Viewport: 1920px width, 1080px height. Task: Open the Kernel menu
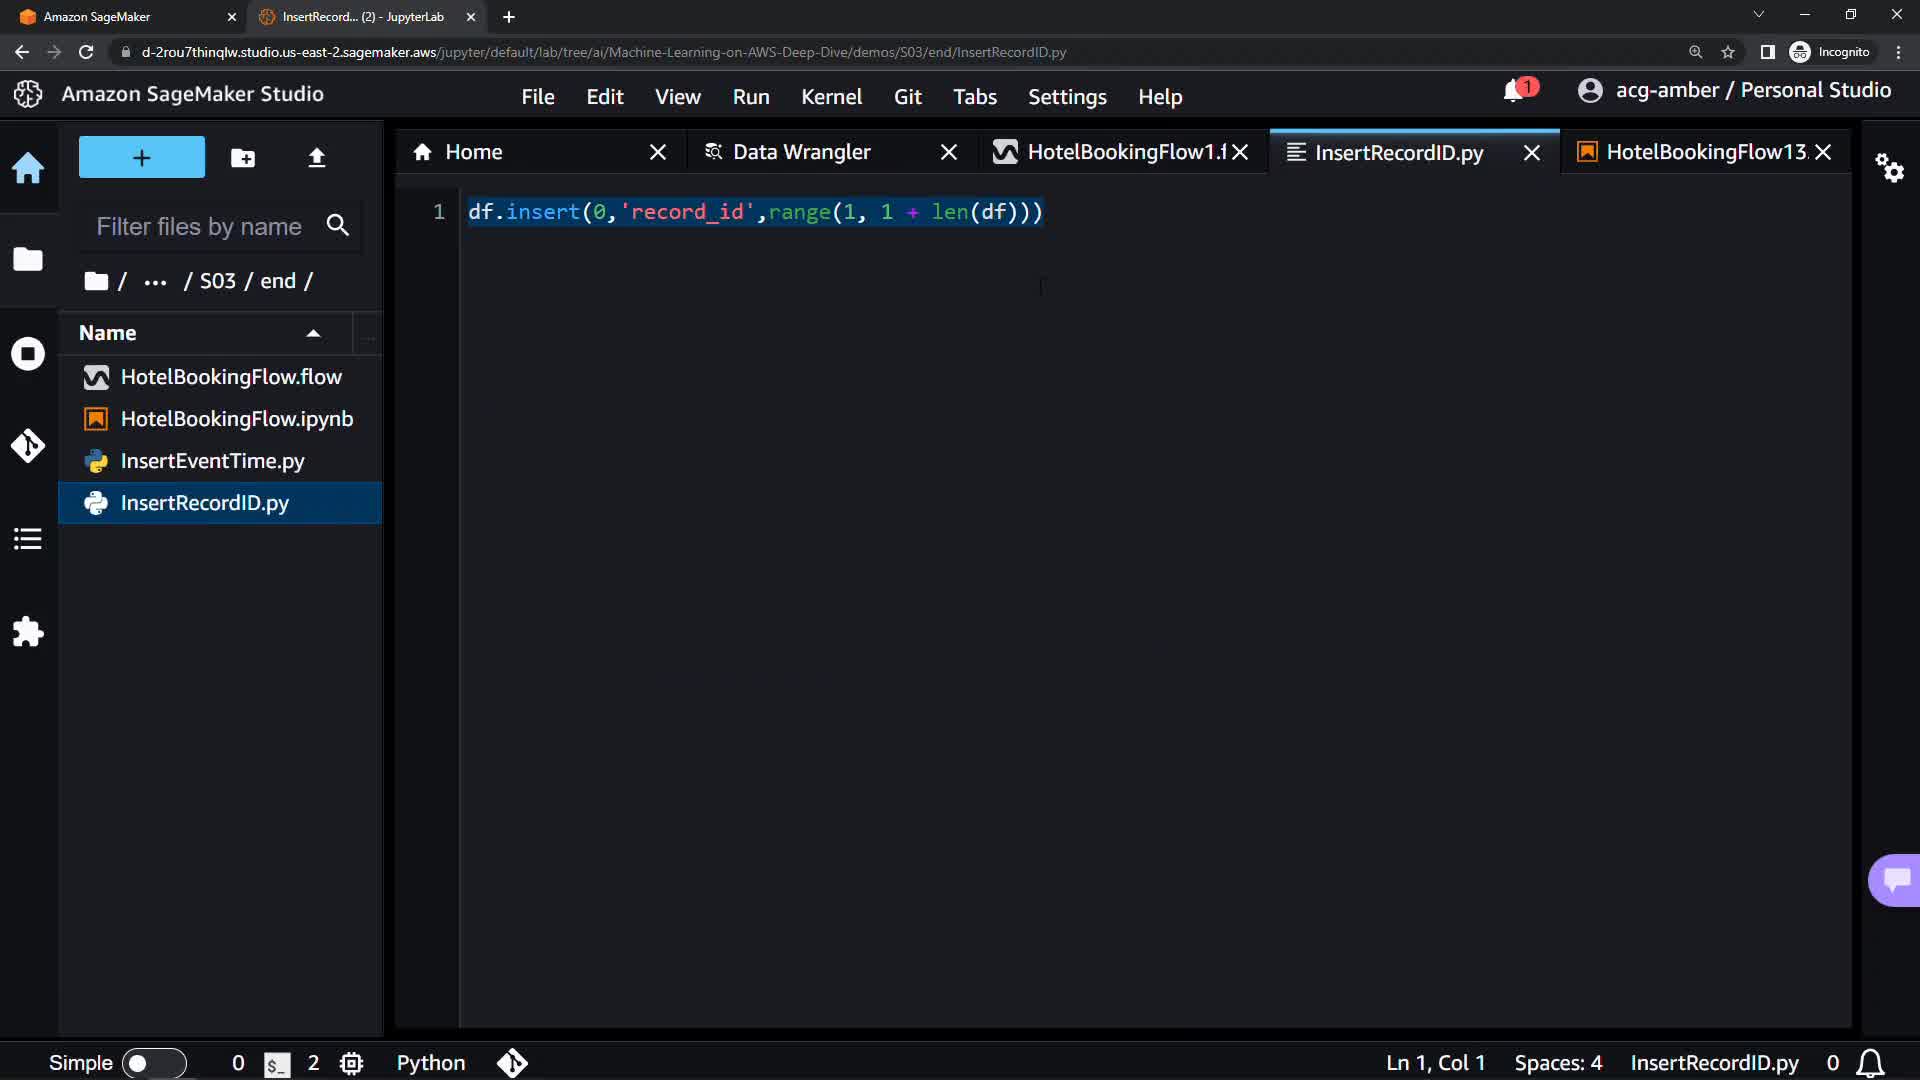pos(830,97)
